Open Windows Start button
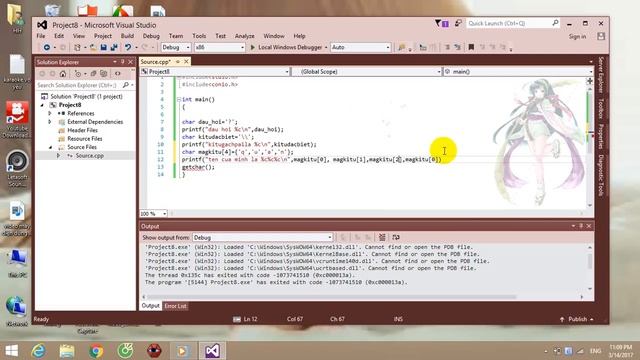 tap(11, 351)
